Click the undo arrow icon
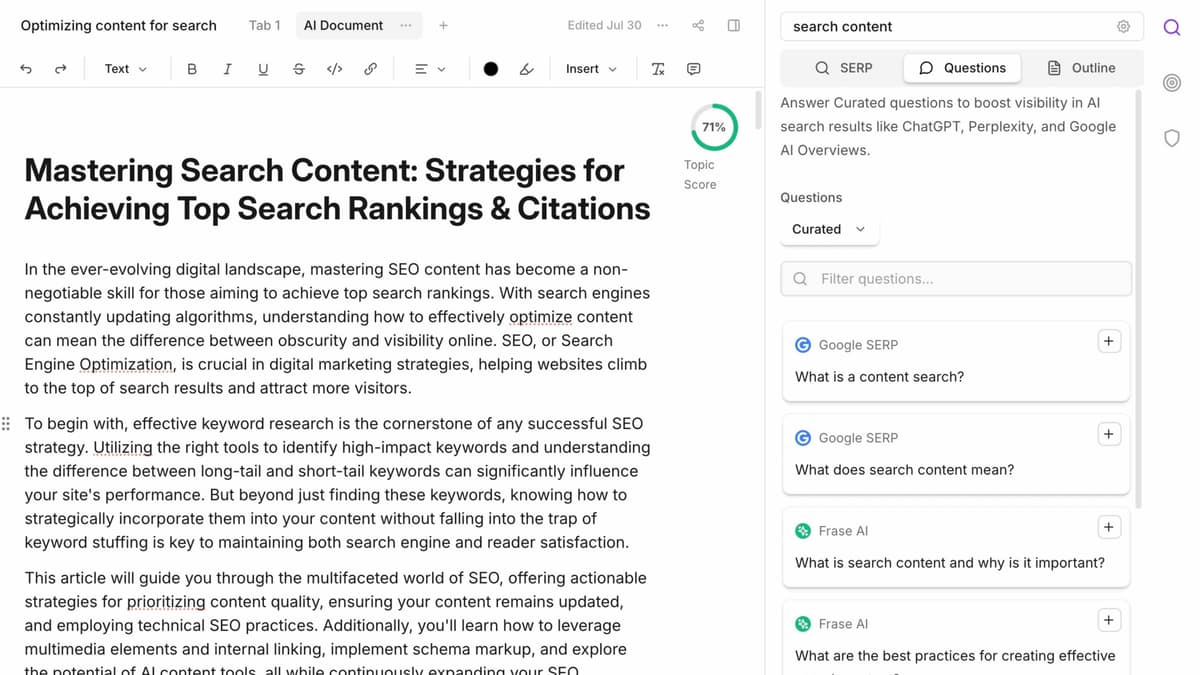Image resolution: width=1200 pixels, height=675 pixels. point(26,69)
